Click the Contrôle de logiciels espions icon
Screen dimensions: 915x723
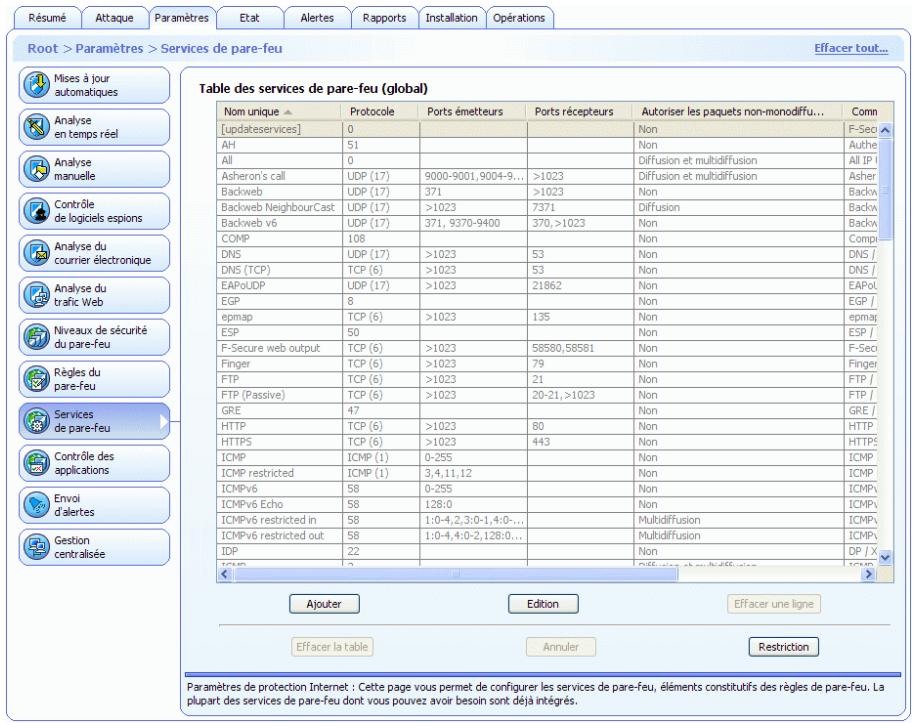36,211
